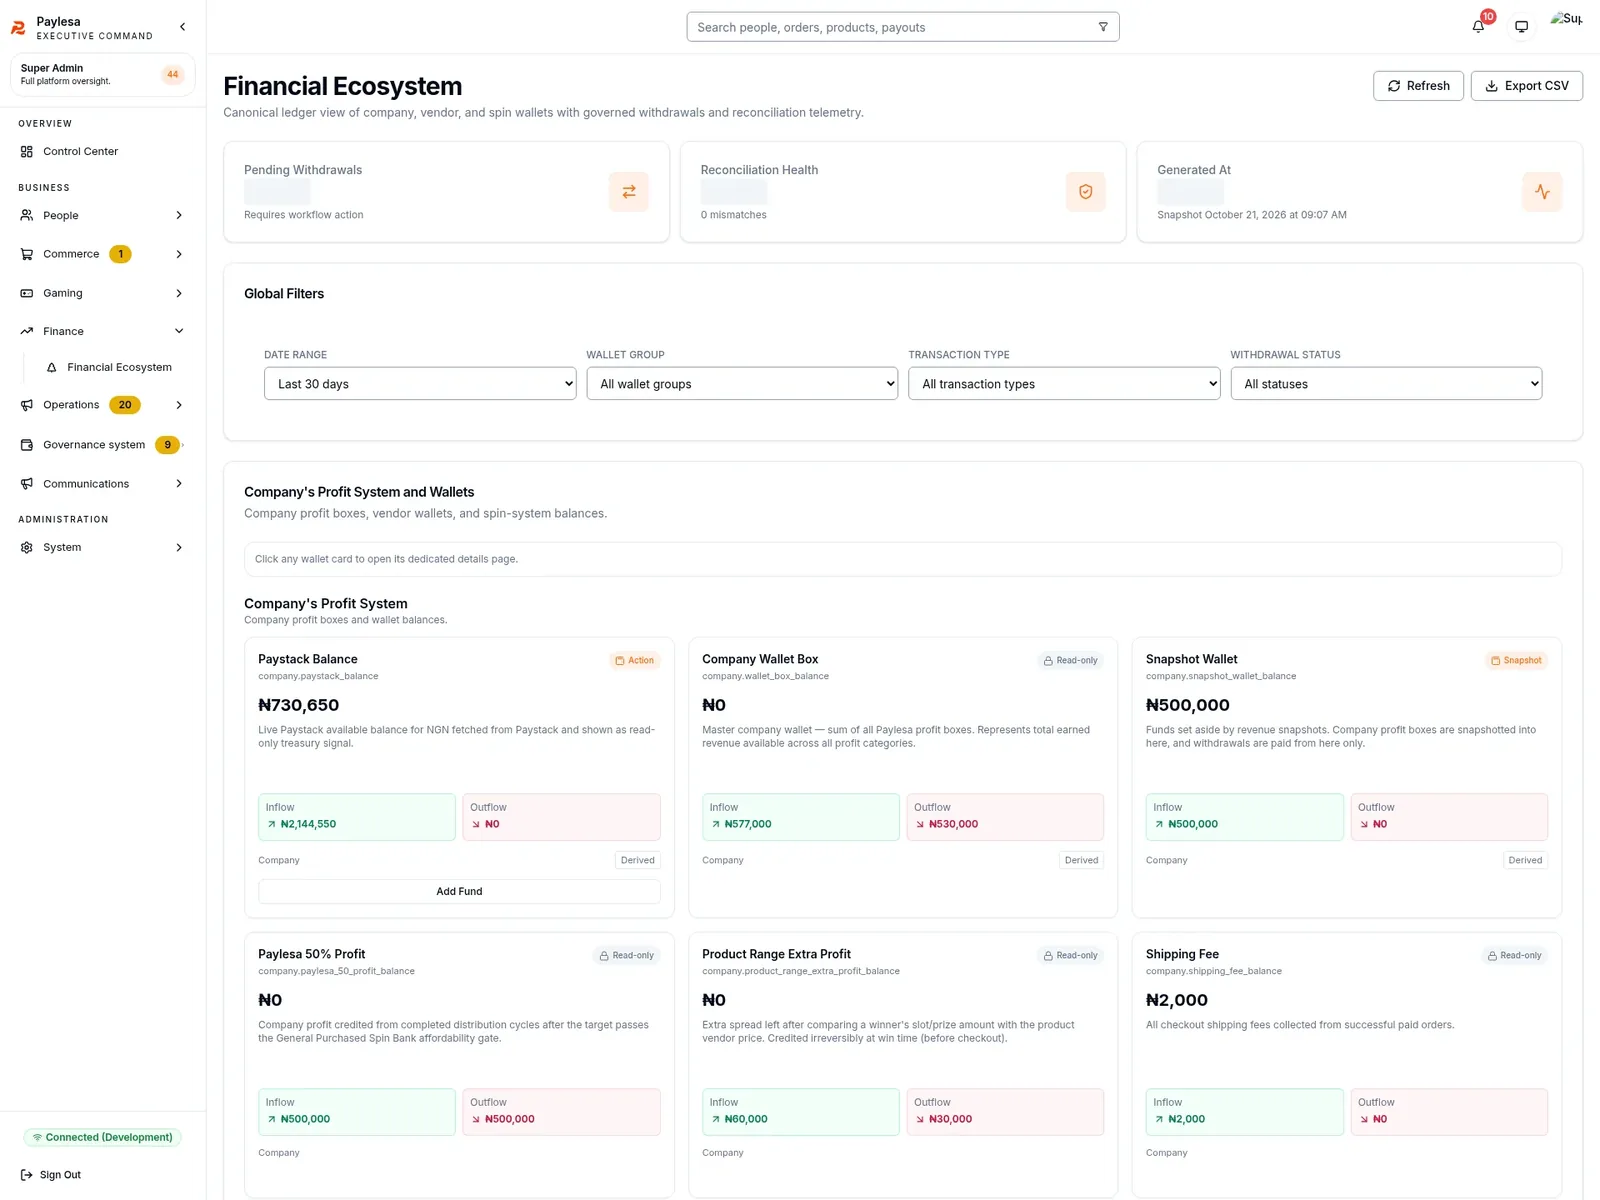The height and width of the screenshot is (1200, 1600).
Task: Click the Pending Withdrawals swap arrows icon
Action: coord(629,192)
